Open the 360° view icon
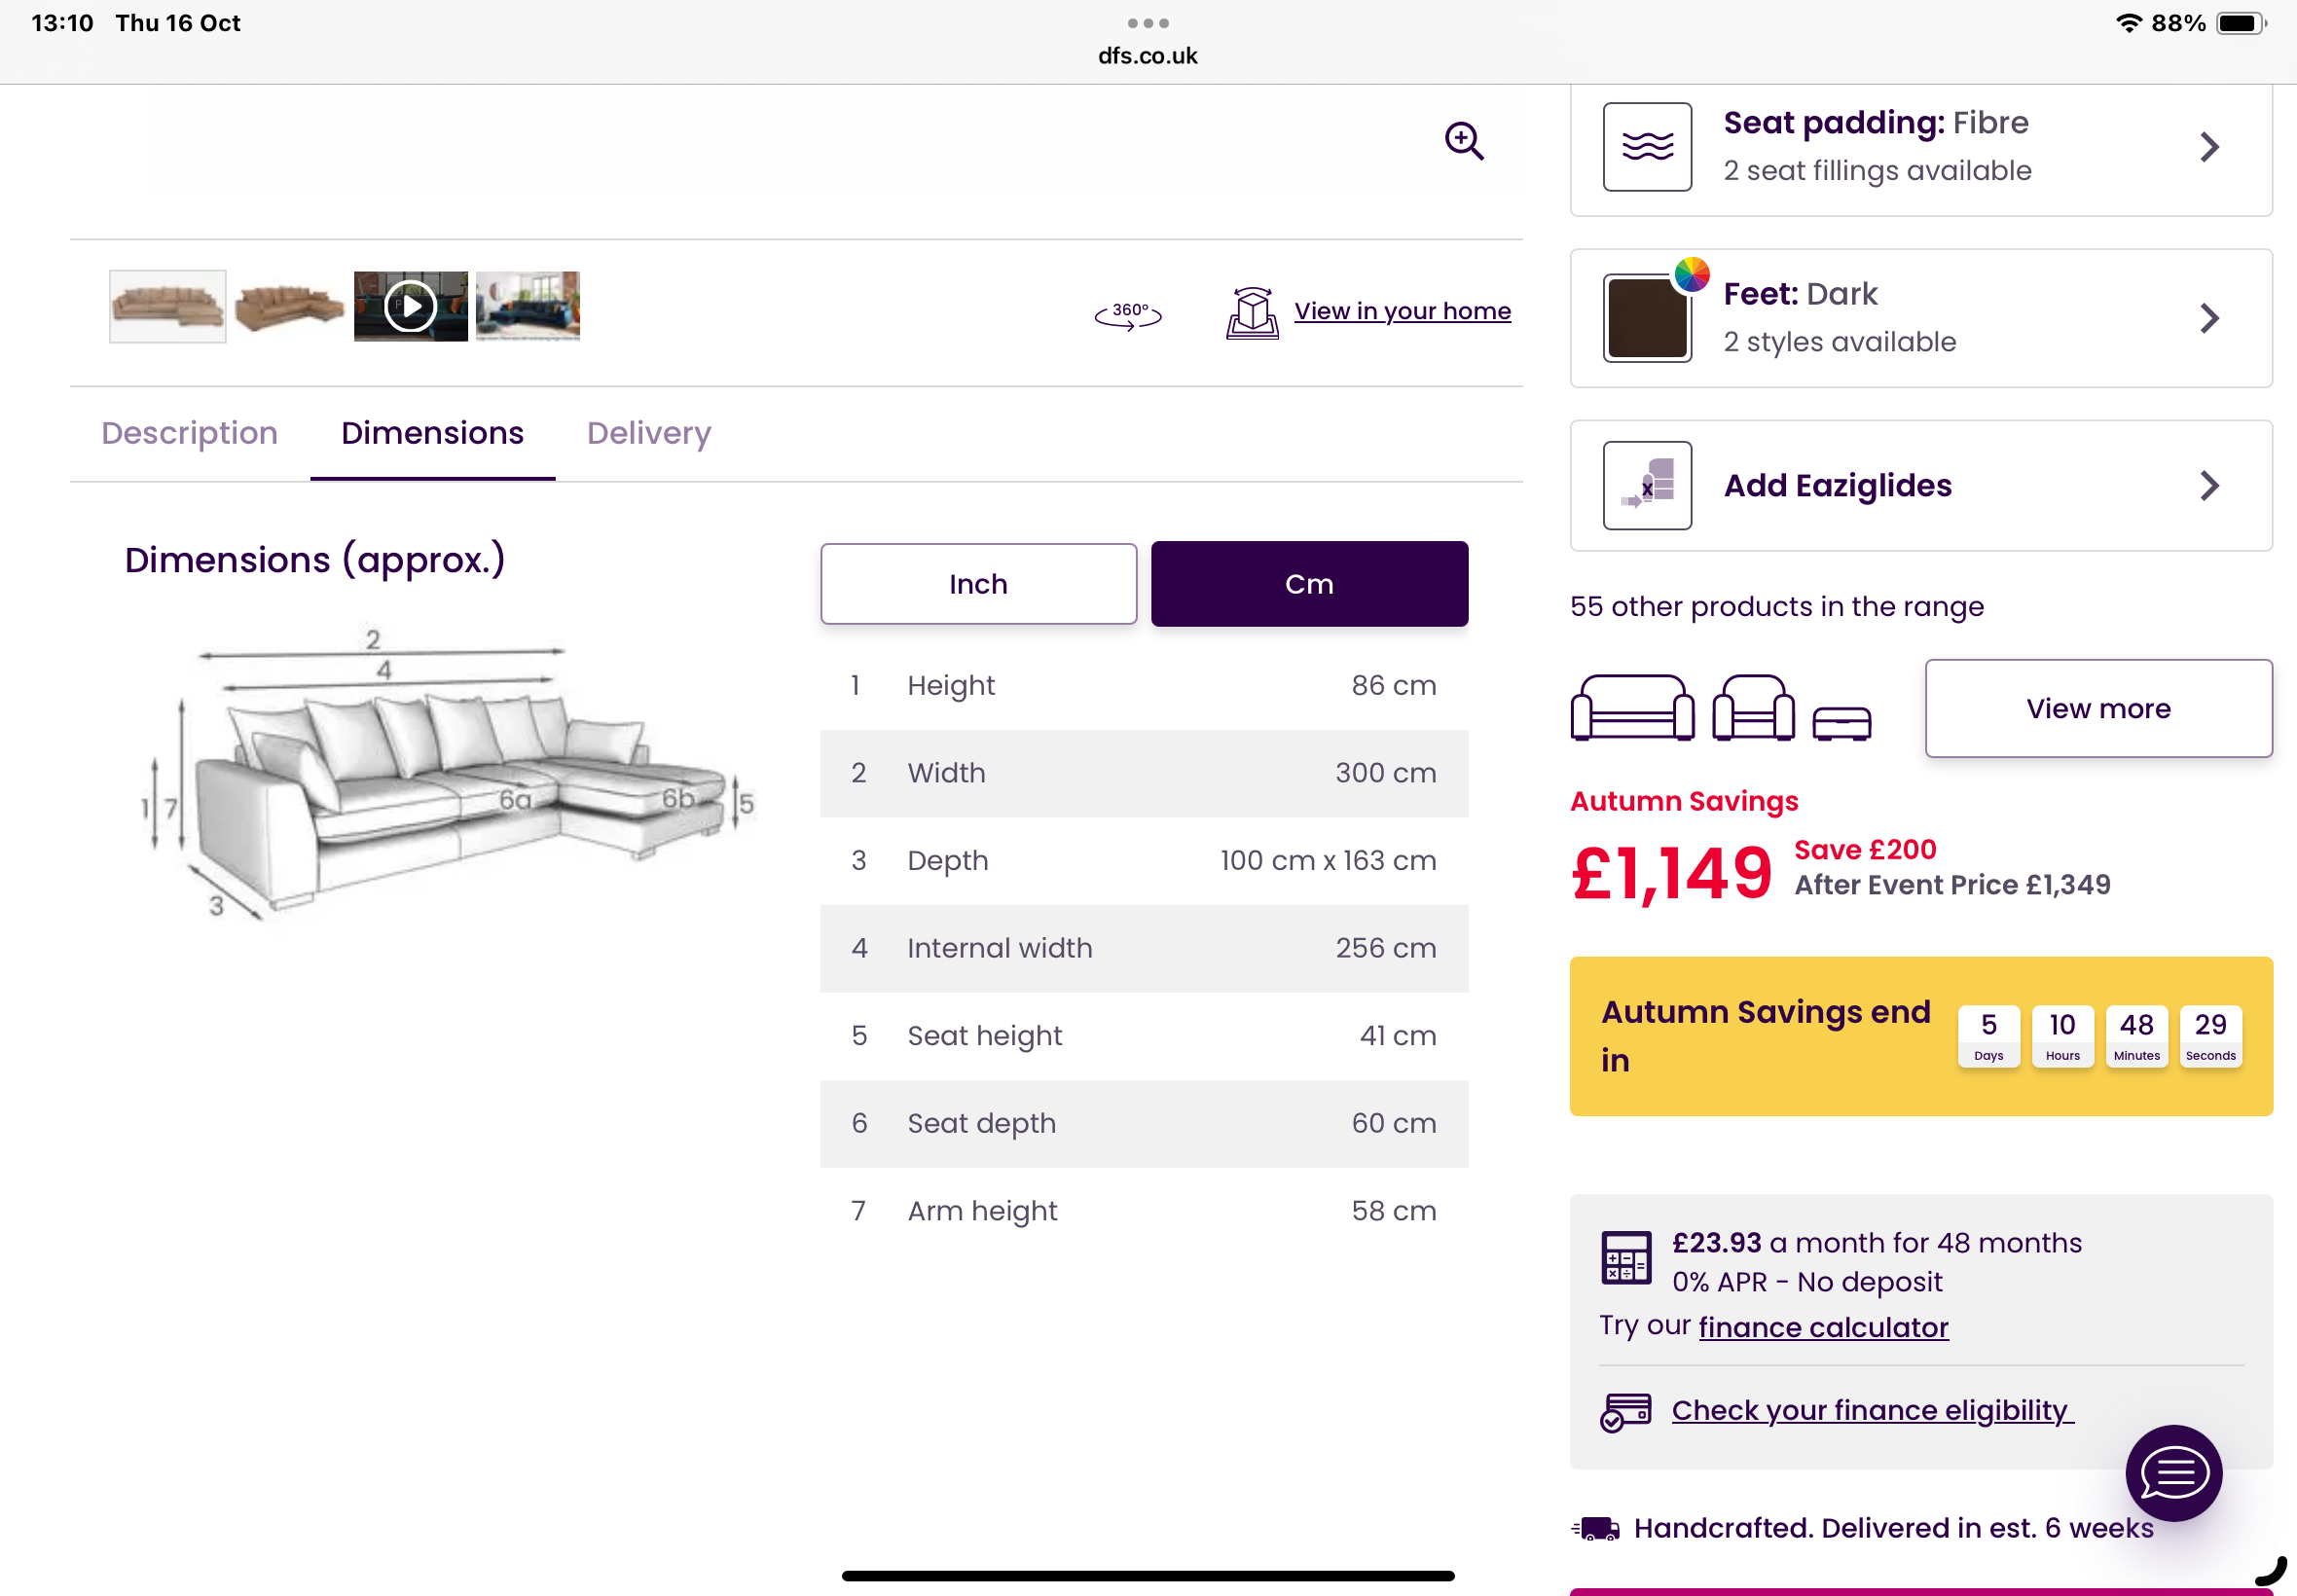Viewport: 2297px width, 1596px height. click(x=1128, y=315)
